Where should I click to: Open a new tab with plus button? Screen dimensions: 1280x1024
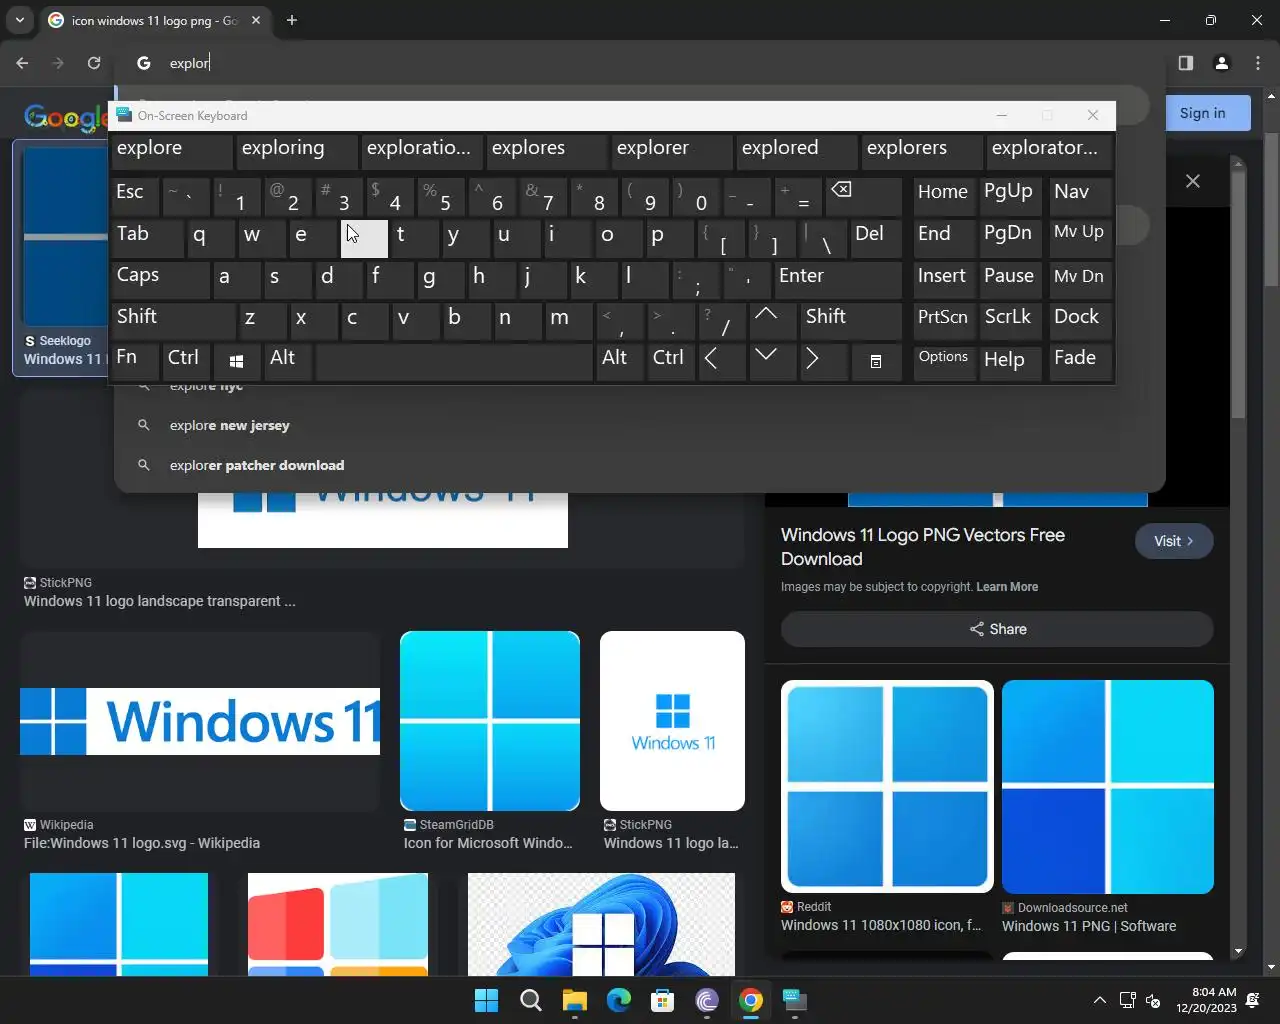click(292, 20)
